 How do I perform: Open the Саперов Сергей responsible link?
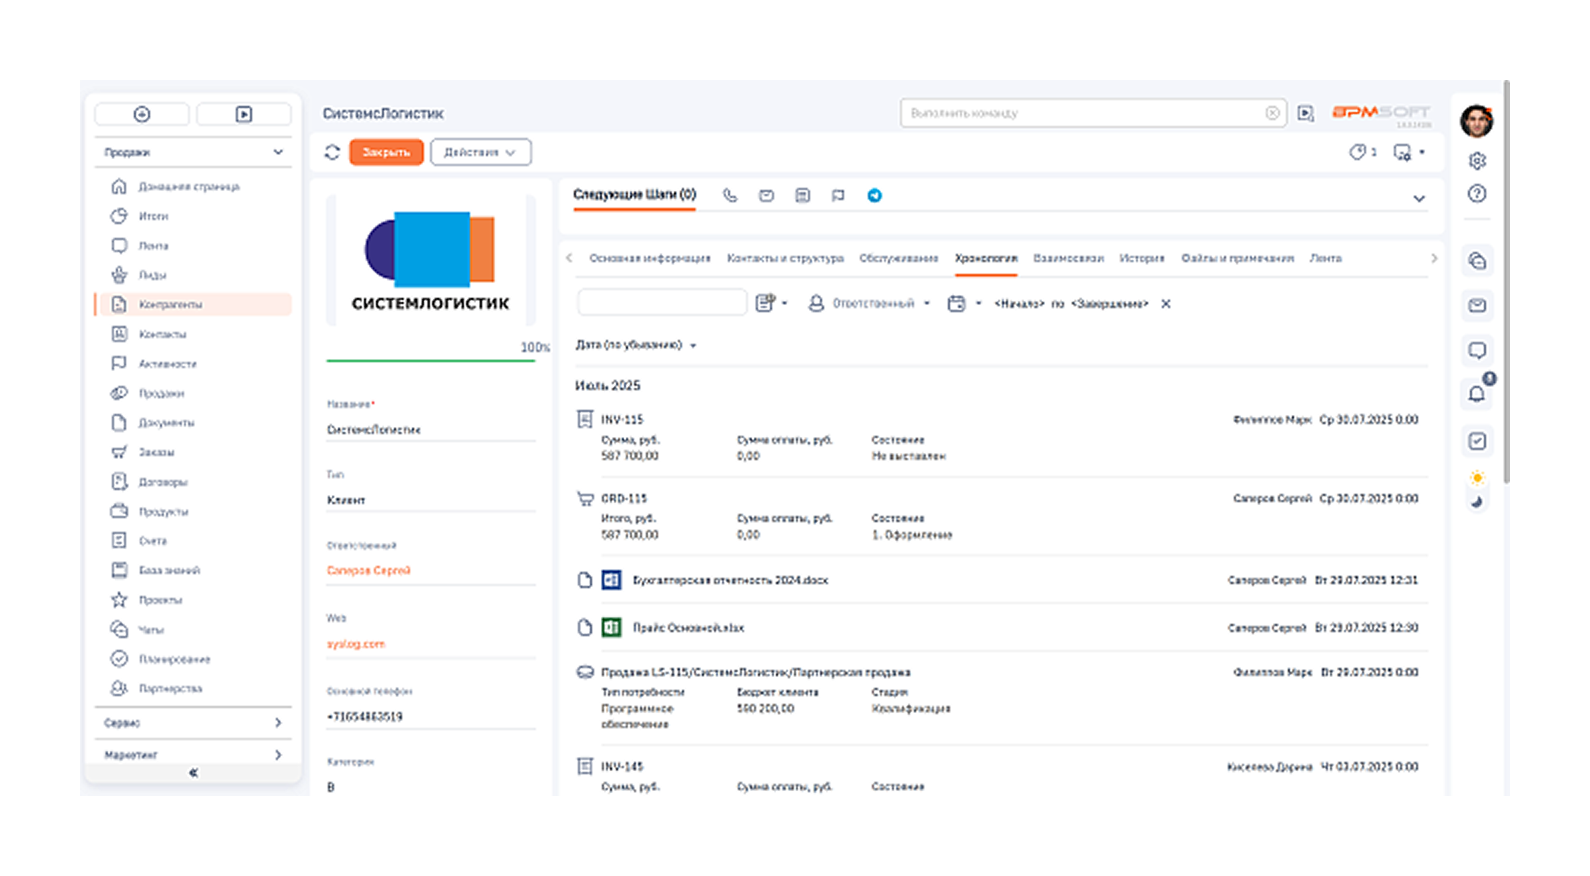(369, 570)
